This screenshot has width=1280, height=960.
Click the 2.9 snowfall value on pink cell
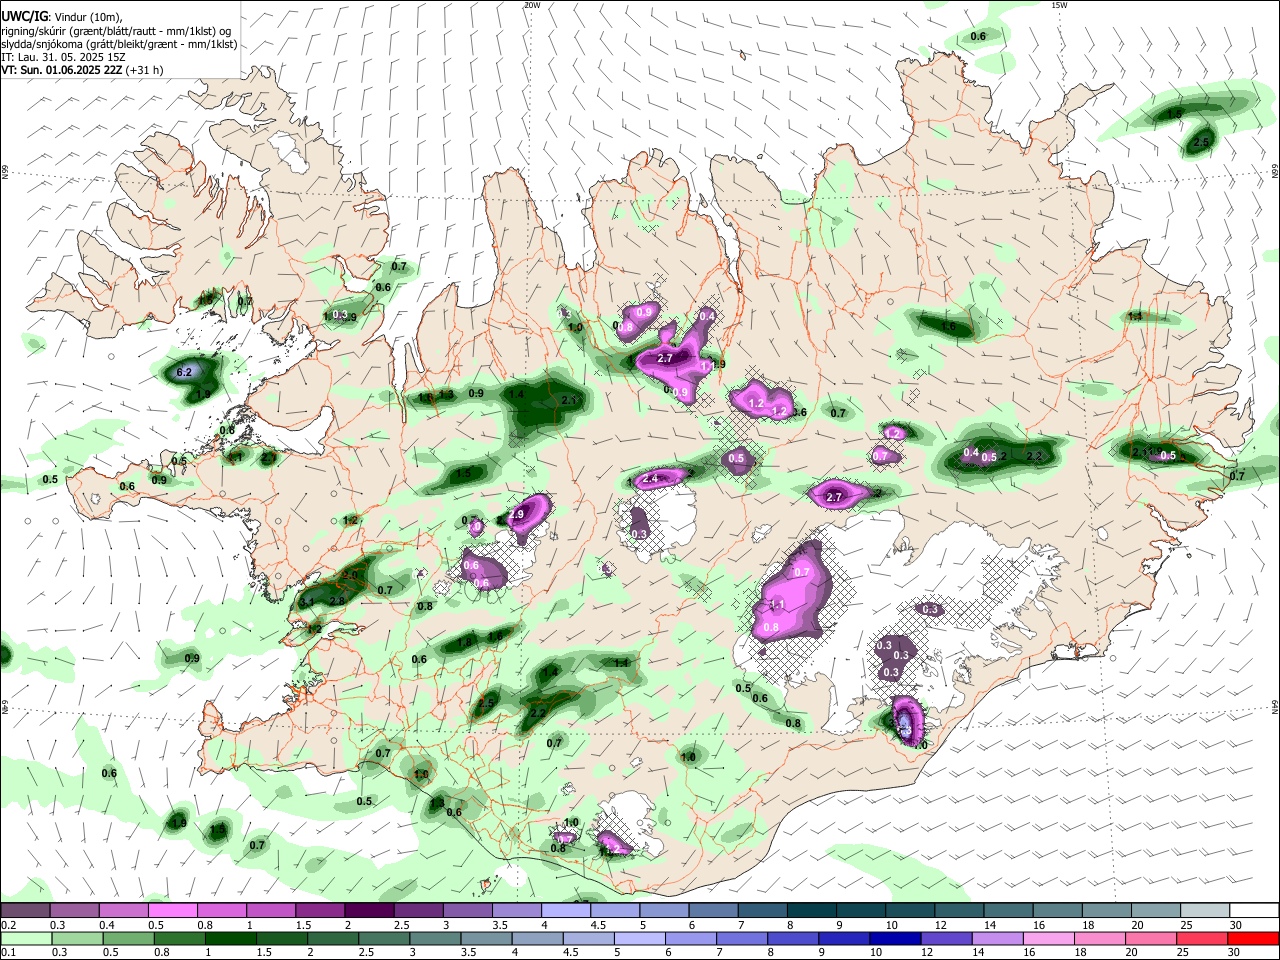(x=516, y=514)
